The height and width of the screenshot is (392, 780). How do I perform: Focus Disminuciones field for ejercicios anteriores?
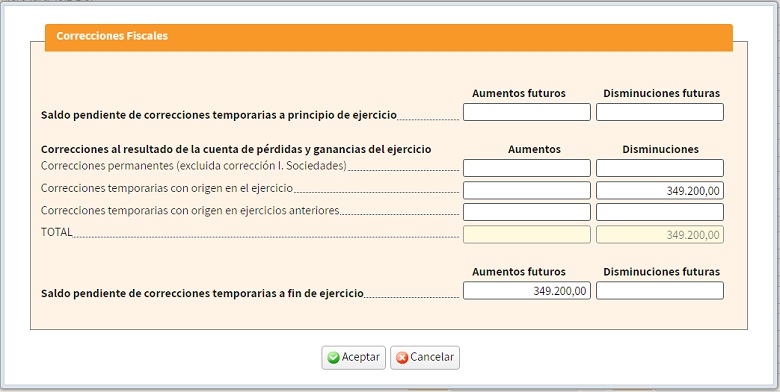[x=660, y=212]
